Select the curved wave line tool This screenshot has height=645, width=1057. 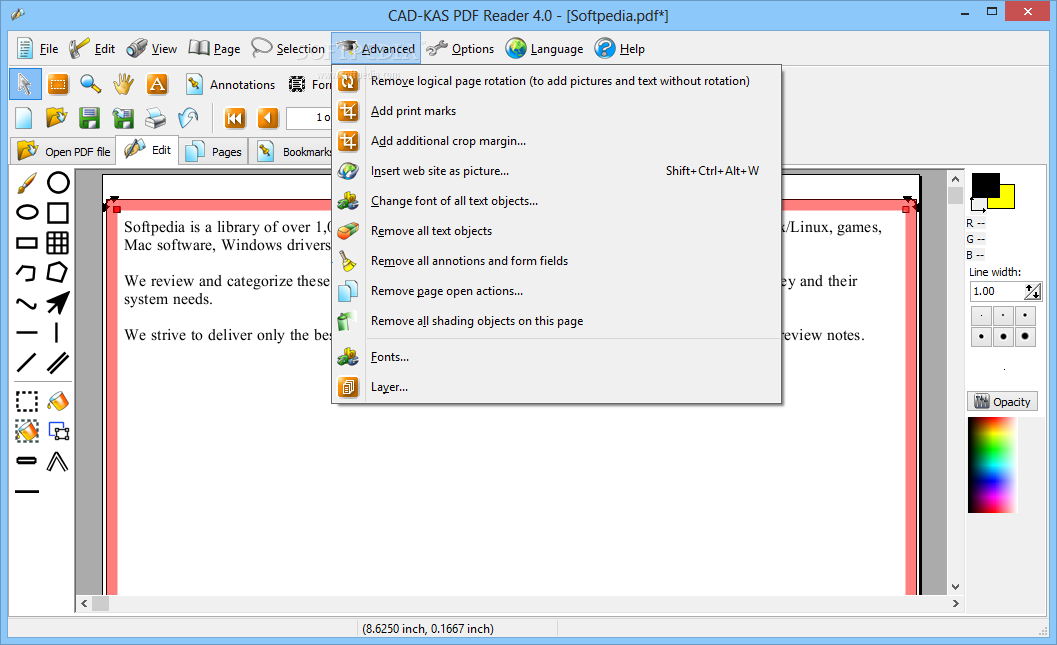(x=26, y=303)
